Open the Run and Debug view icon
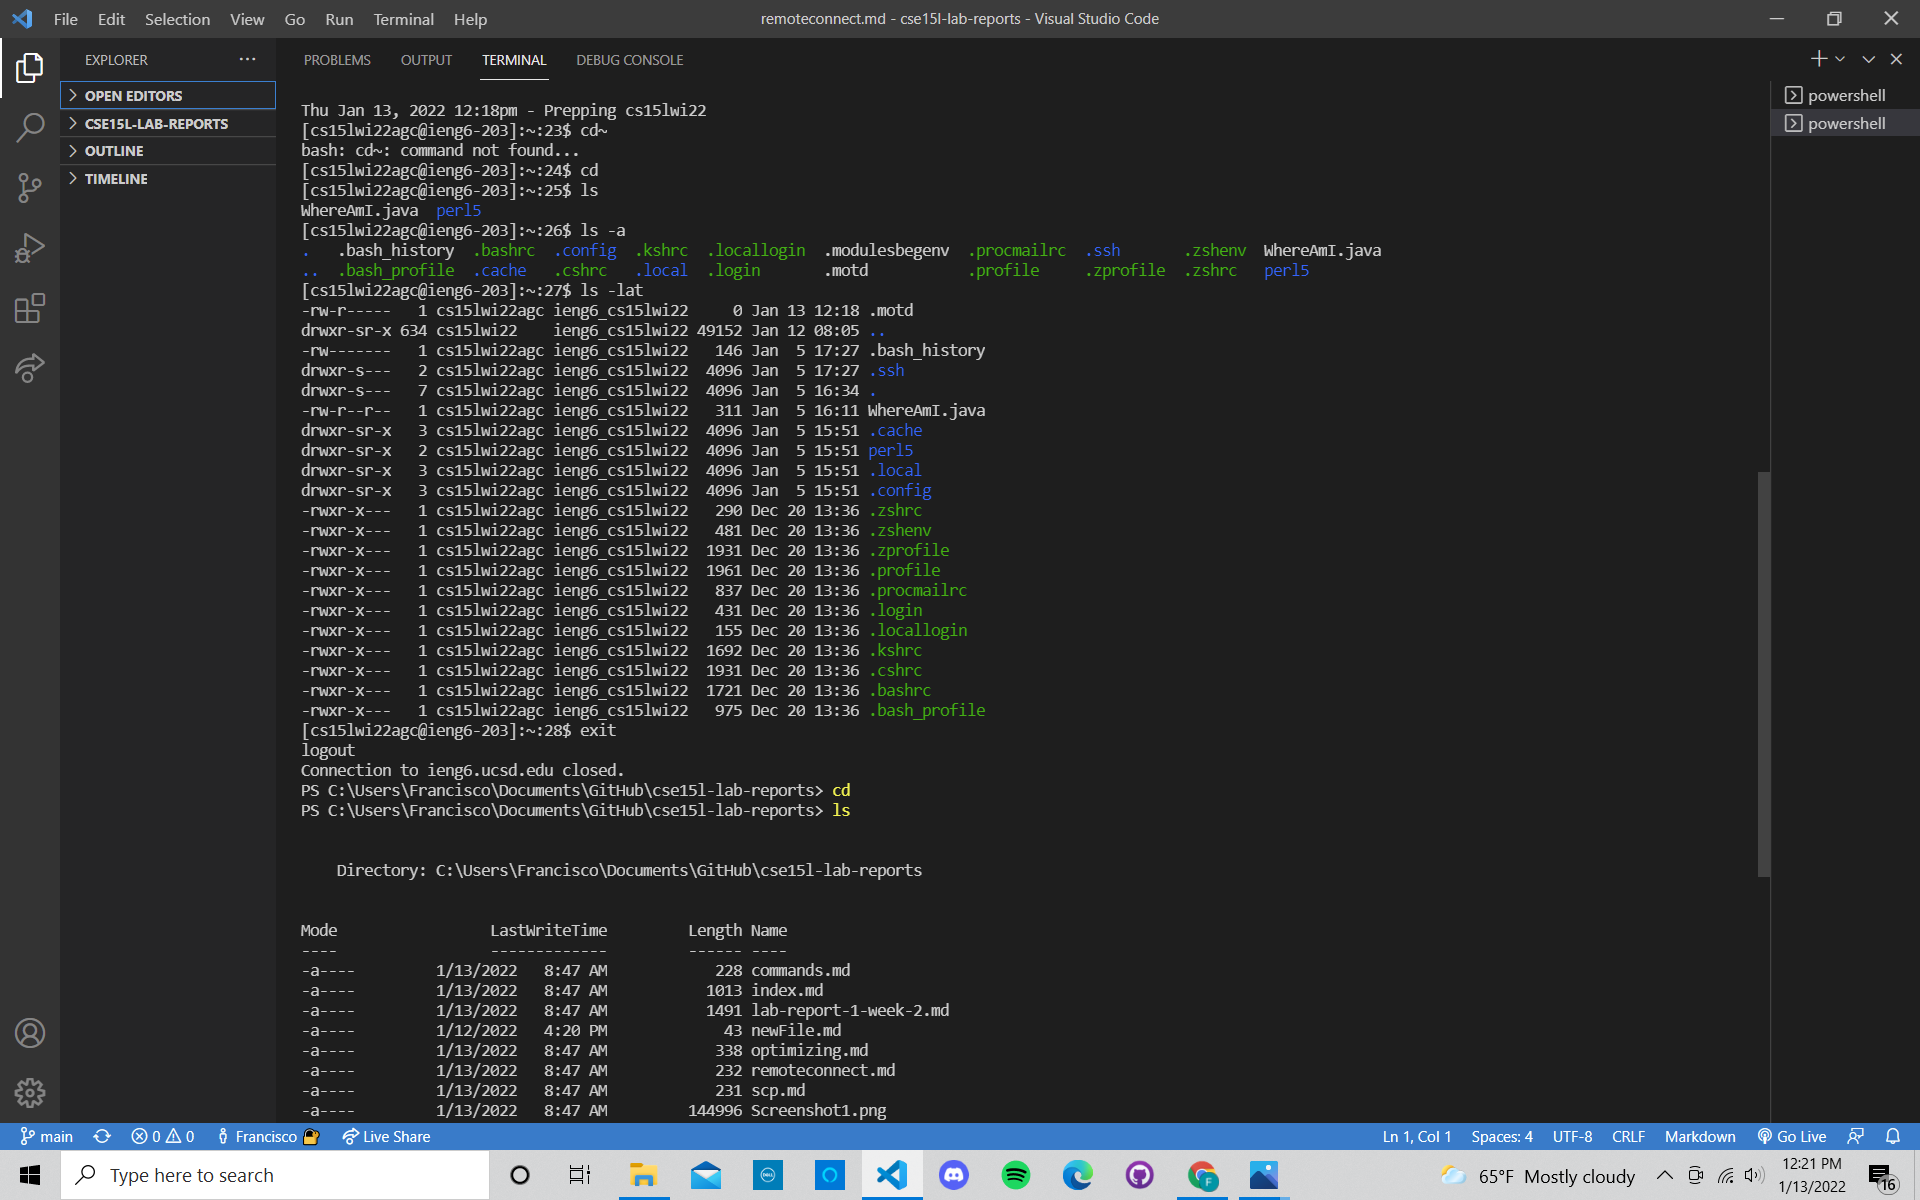 30,248
